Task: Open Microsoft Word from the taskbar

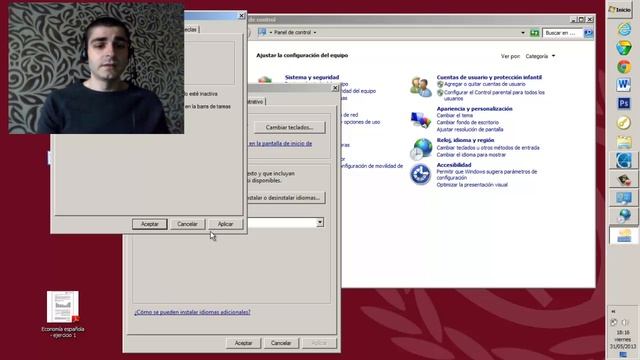Action: (x=624, y=84)
